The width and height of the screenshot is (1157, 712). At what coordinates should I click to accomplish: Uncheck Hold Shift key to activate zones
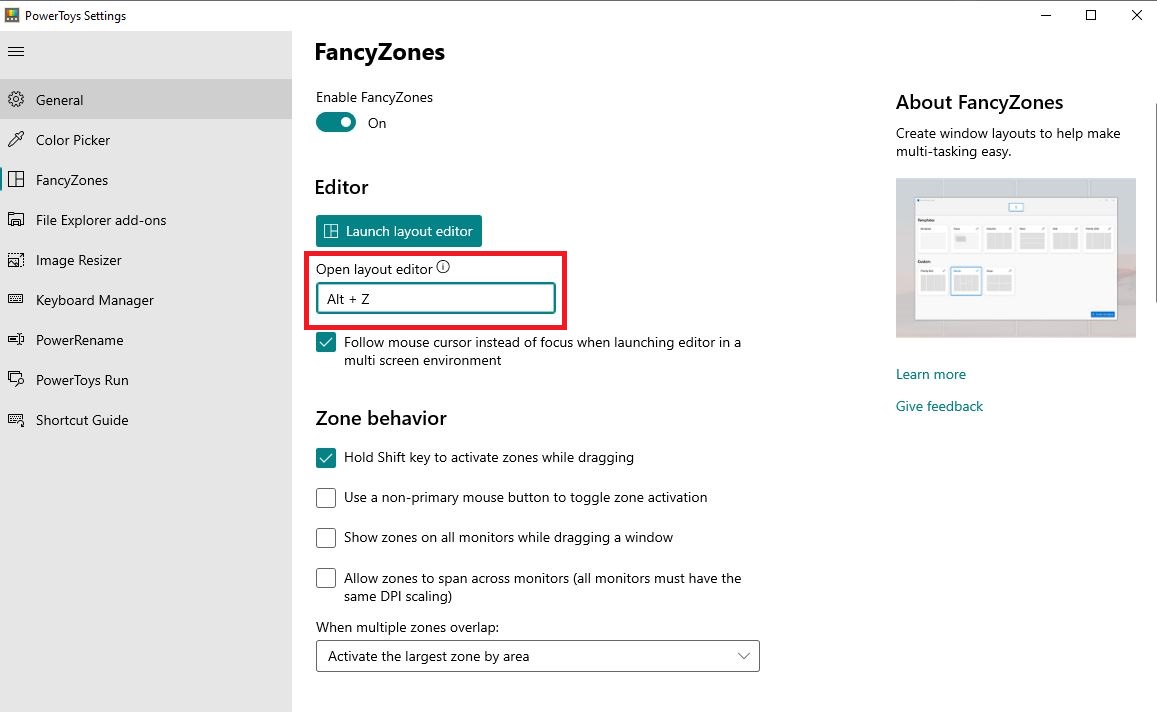click(x=325, y=457)
